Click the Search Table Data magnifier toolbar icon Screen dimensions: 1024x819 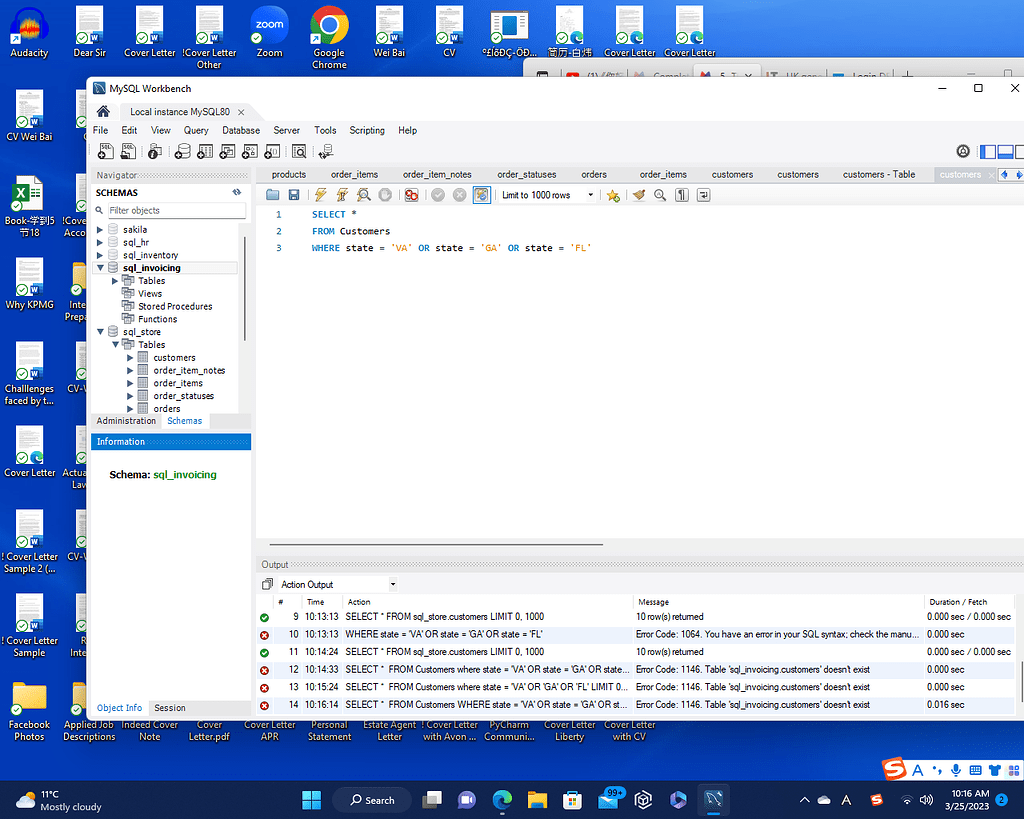point(300,151)
